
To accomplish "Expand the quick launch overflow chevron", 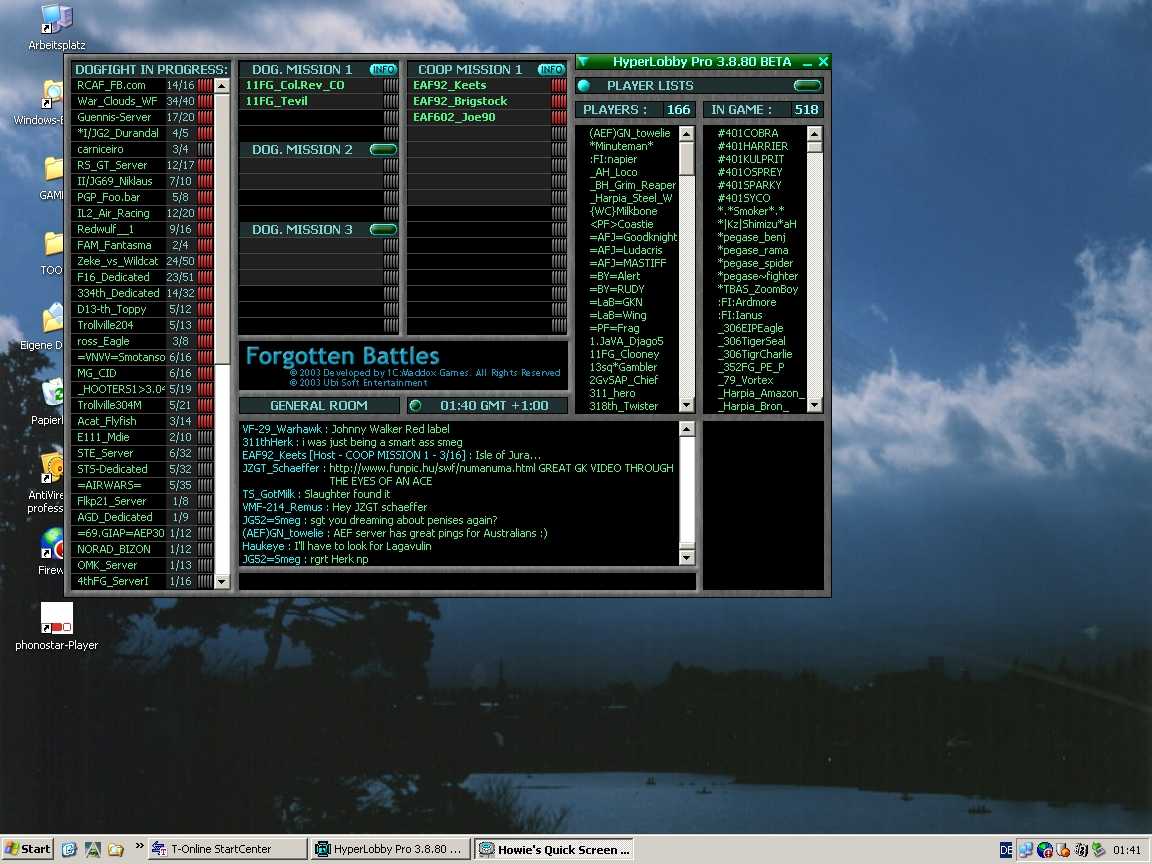I will (x=139, y=847).
